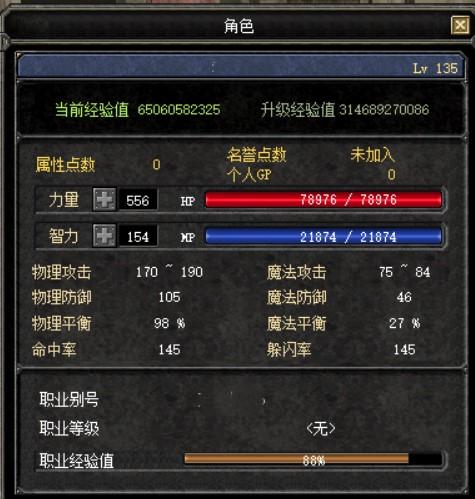The height and width of the screenshot is (499, 475).
Task: Click the 躲闪率 stat label
Action: tap(289, 350)
